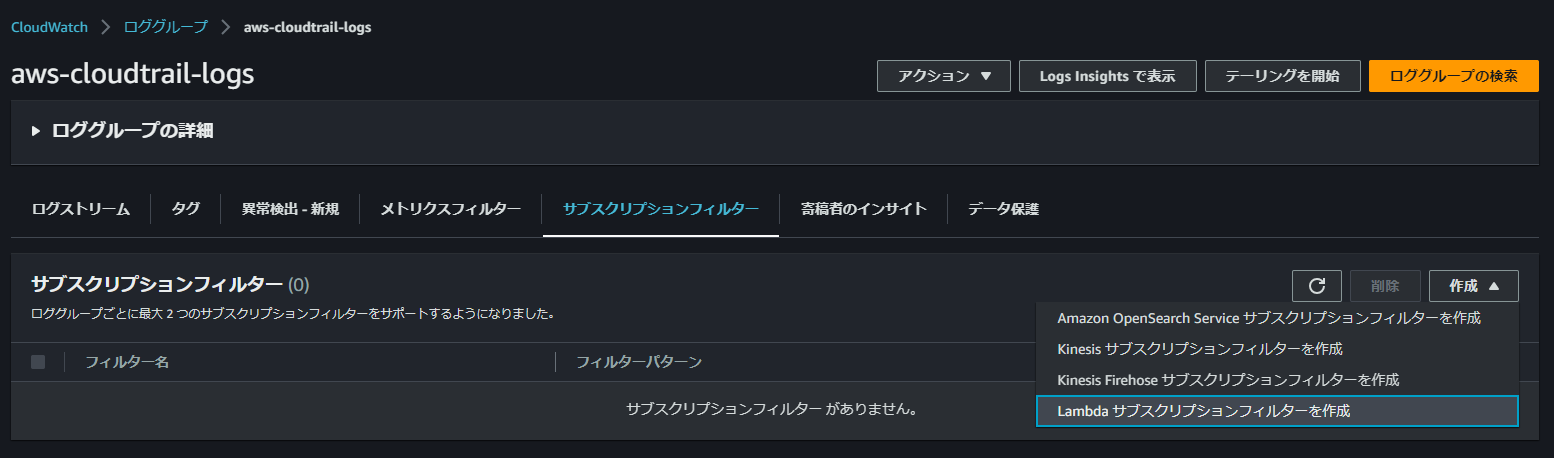Screen dimensions: 1554x458
Task: Click the refresh subscription filters icon
Action: tap(1316, 286)
